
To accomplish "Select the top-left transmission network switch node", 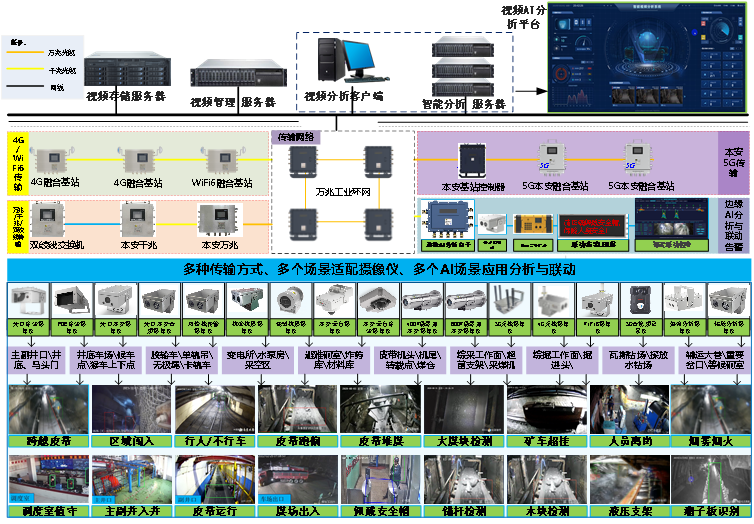I will click(301, 158).
